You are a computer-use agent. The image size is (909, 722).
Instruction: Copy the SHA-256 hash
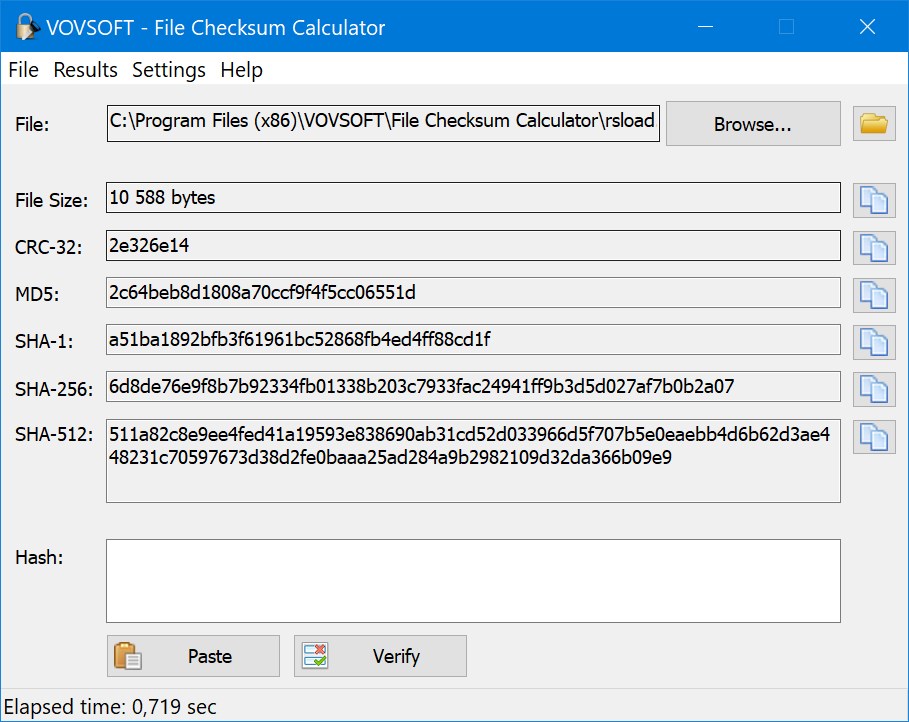[874, 389]
